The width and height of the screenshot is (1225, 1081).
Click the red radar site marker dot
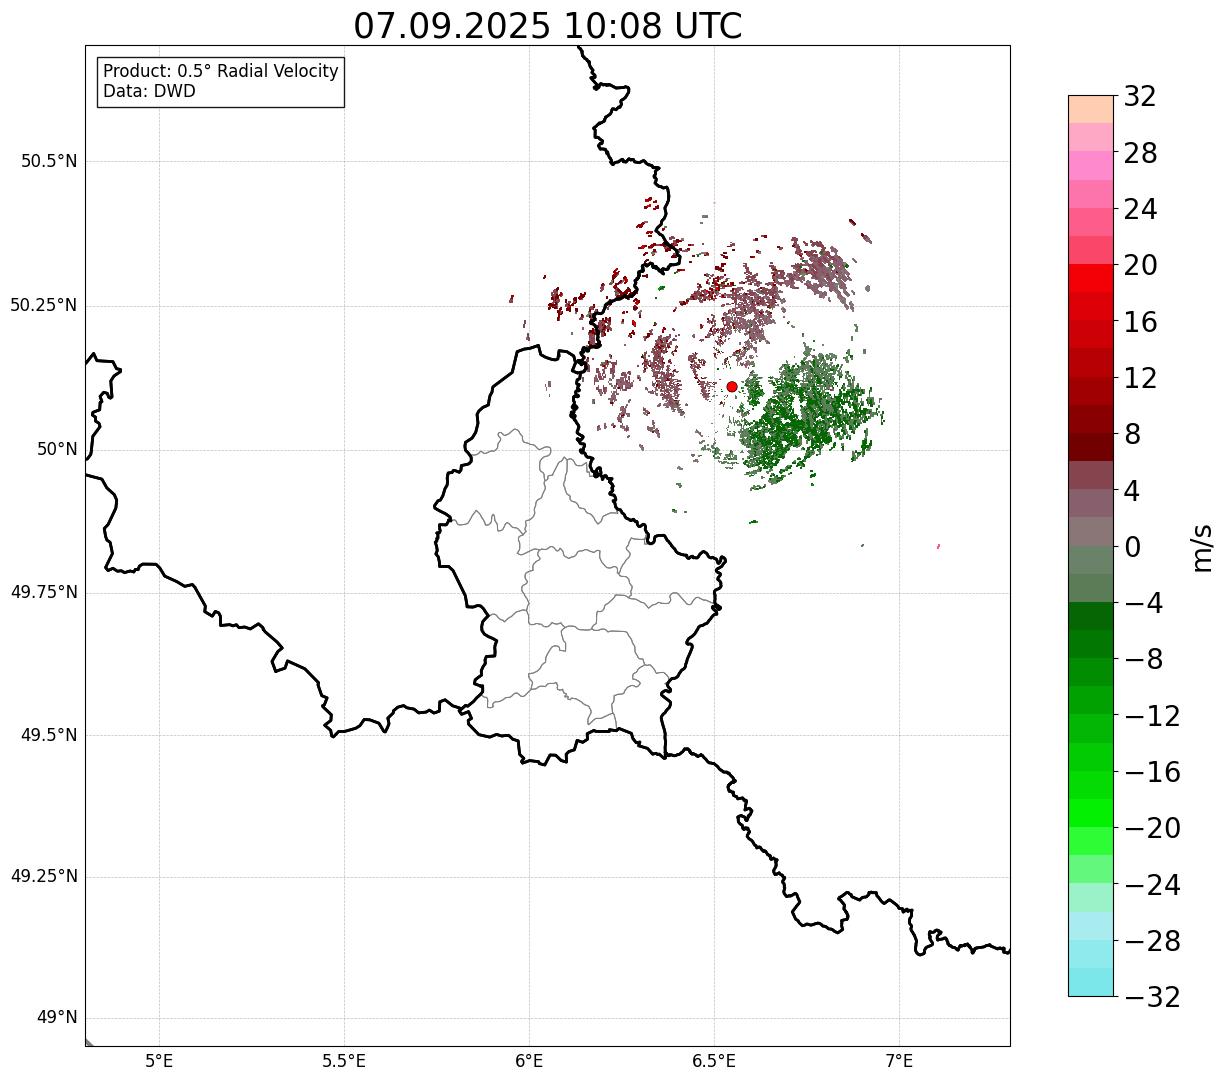(731, 386)
